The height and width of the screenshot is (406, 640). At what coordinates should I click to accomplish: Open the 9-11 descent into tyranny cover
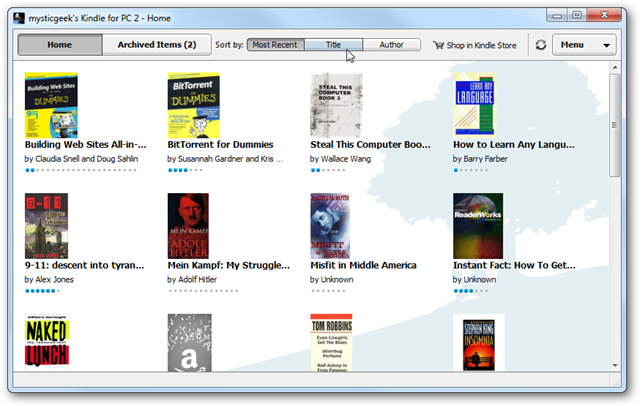(46, 226)
